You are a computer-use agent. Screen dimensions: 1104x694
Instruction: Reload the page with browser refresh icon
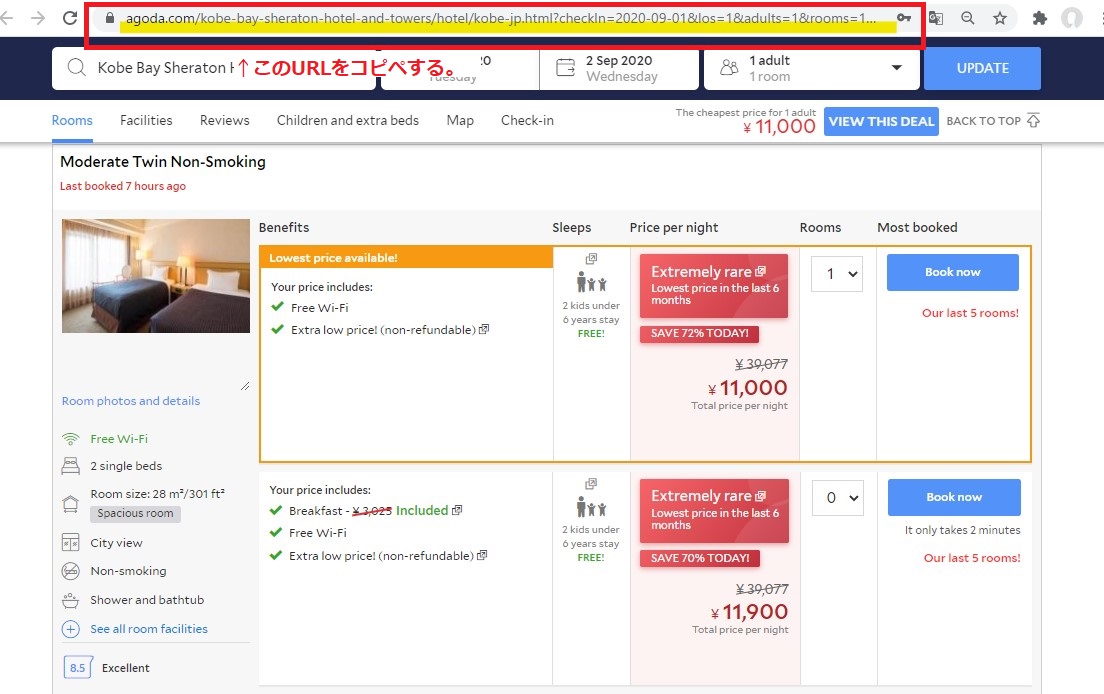tap(70, 18)
